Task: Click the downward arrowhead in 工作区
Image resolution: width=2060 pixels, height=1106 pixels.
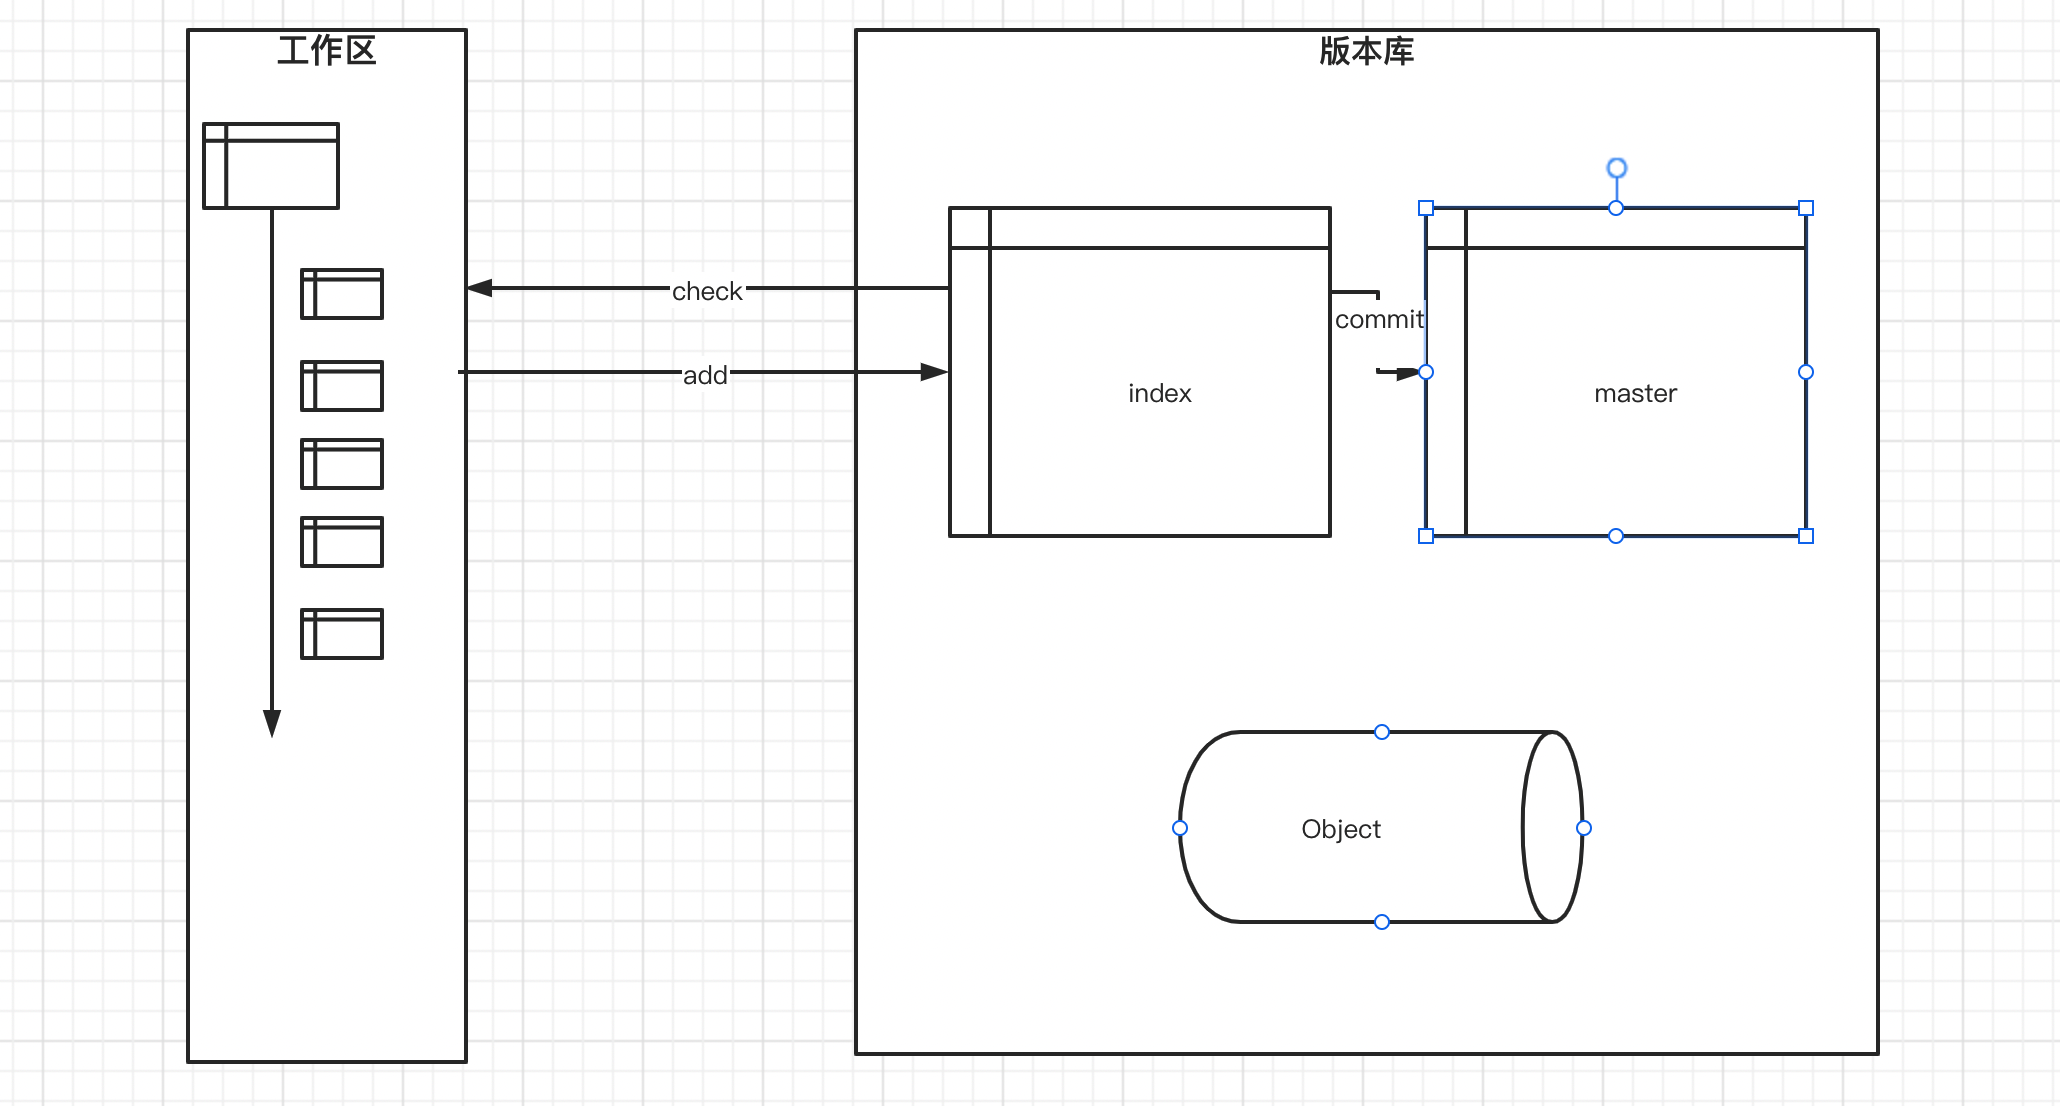Action: (272, 724)
